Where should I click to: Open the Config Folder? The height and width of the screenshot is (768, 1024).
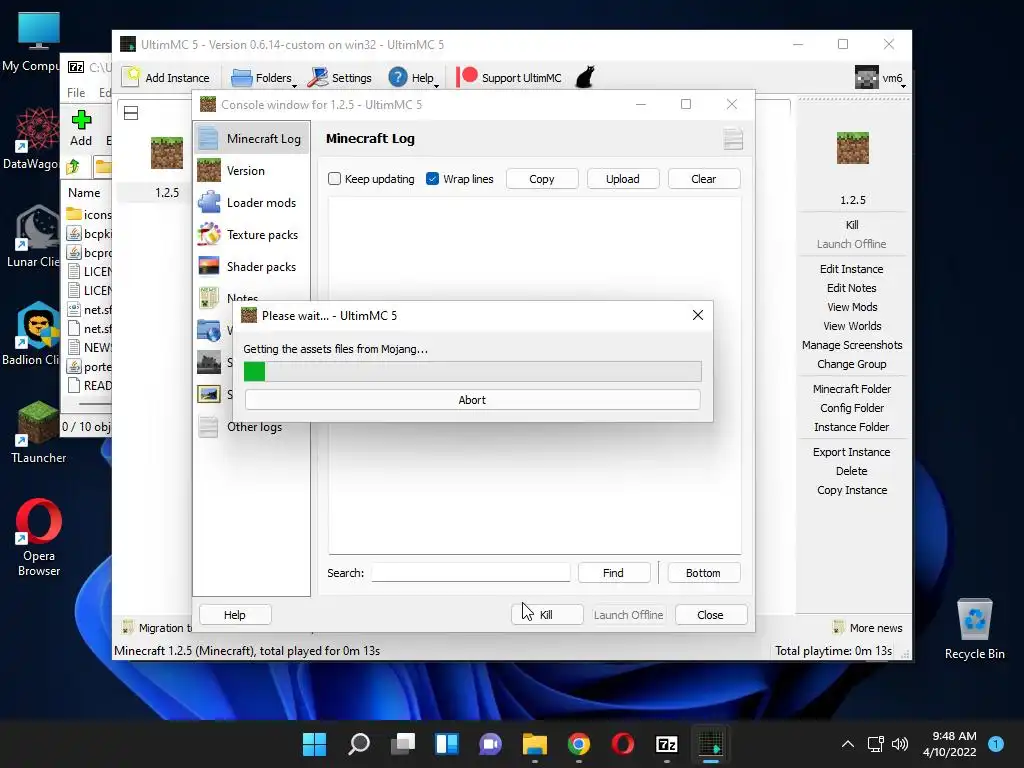pyautogui.click(x=852, y=408)
